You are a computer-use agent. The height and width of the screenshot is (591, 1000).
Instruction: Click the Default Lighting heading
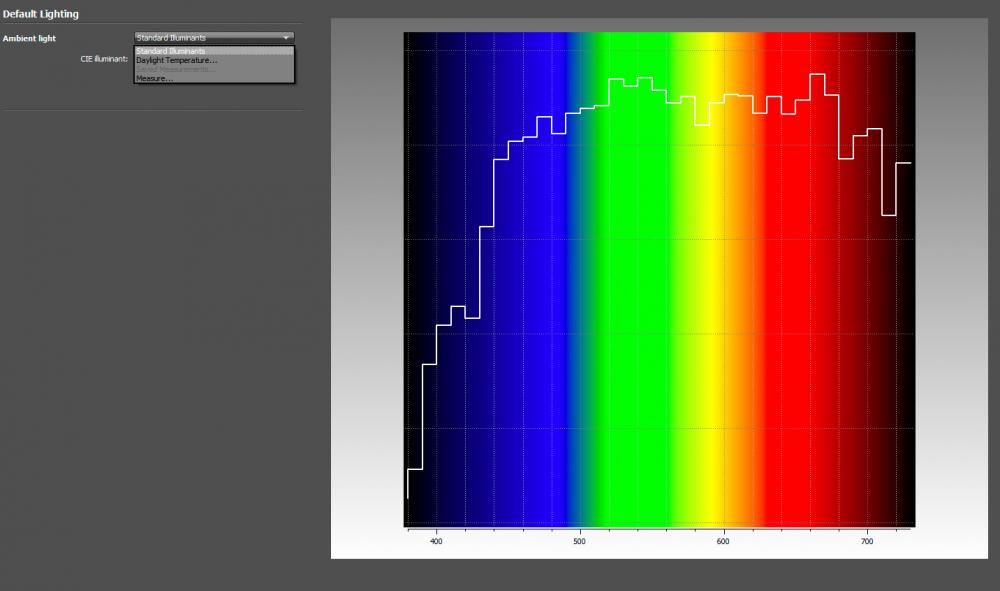point(41,14)
